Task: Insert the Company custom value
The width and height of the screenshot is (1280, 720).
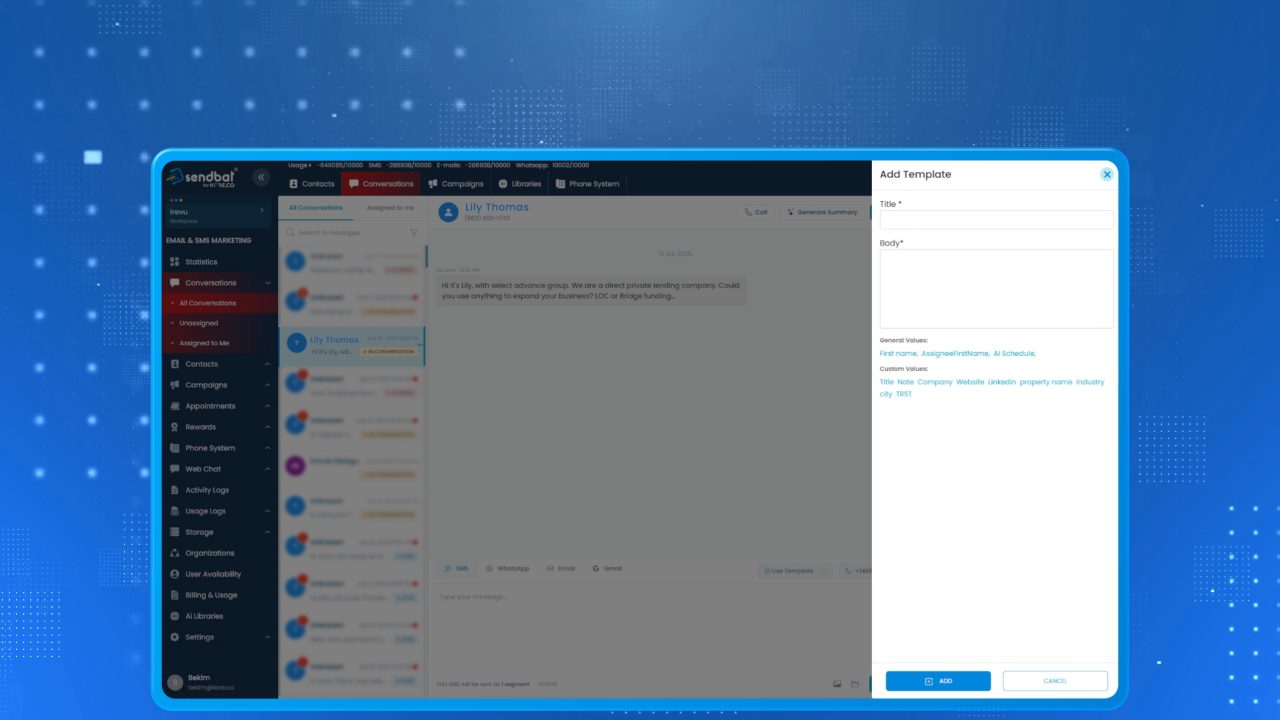Action: coord(935,382)
